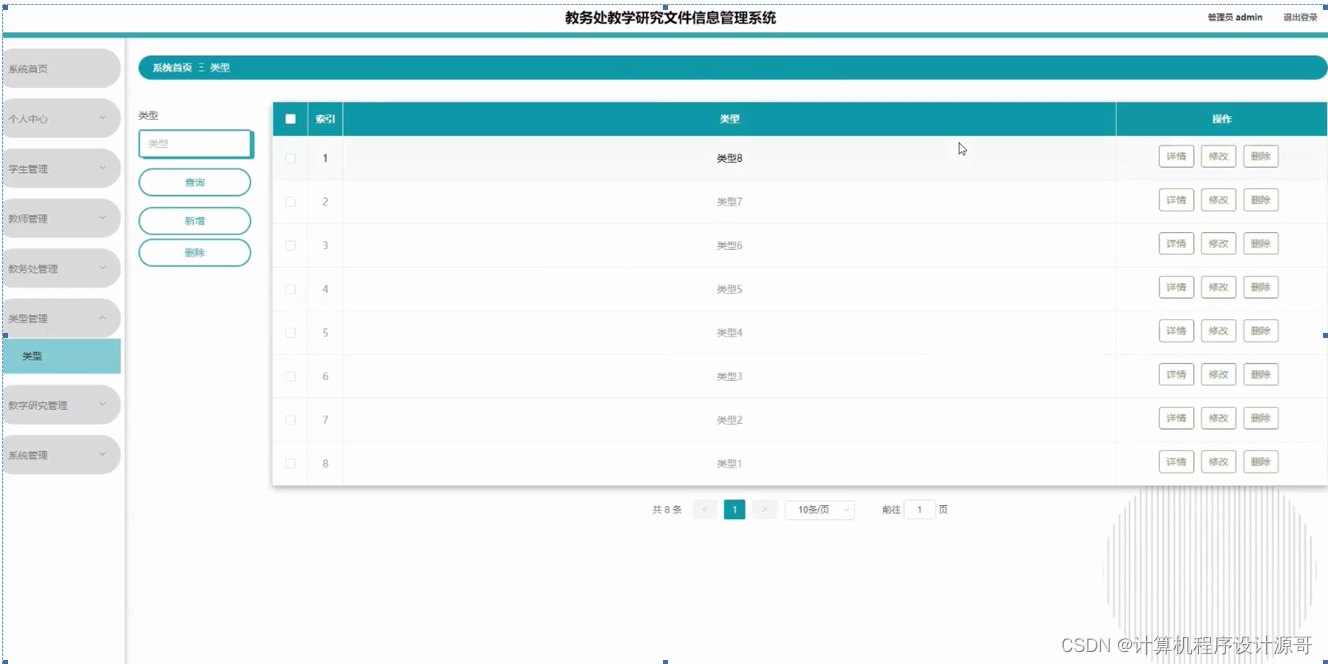Click the 类型1 table cell
Screen dimensions: 1328x664
[730, 464]
